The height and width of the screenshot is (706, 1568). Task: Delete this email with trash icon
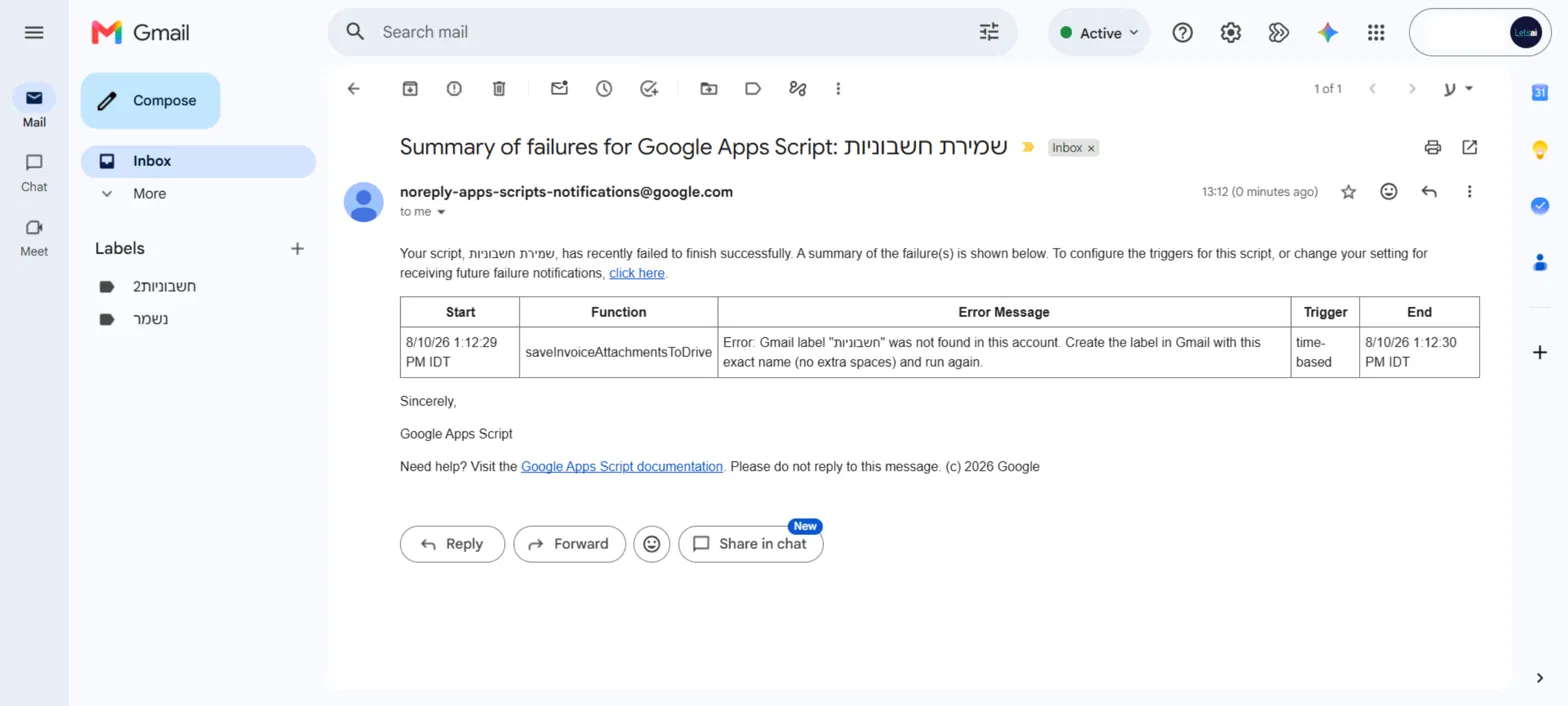[500, 89]
